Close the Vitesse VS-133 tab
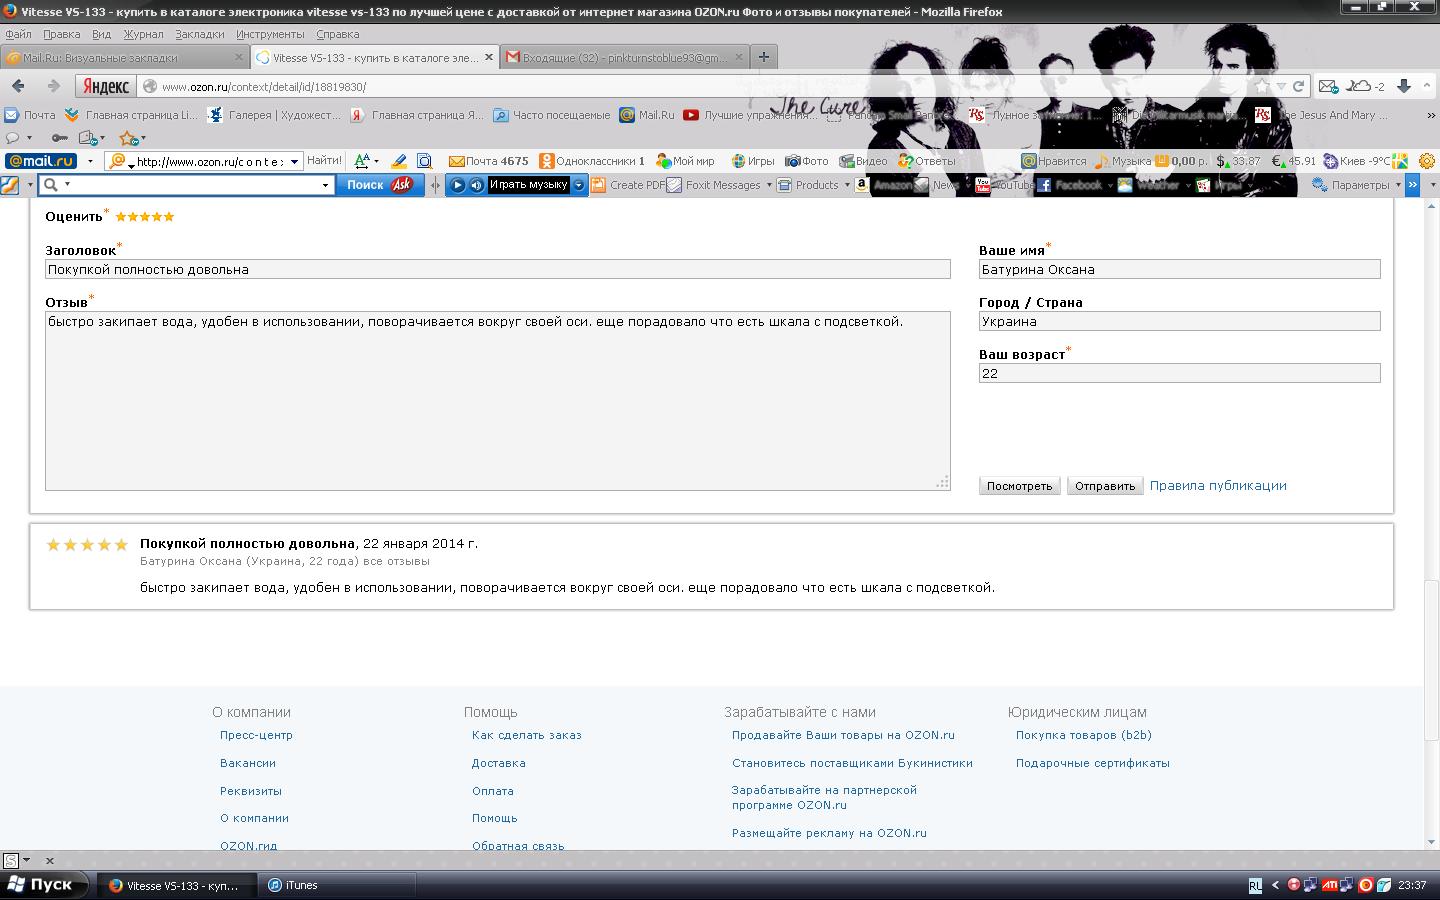Image resolution: width=1440 pixels, height=900 pixels. [x=489, y=57]
